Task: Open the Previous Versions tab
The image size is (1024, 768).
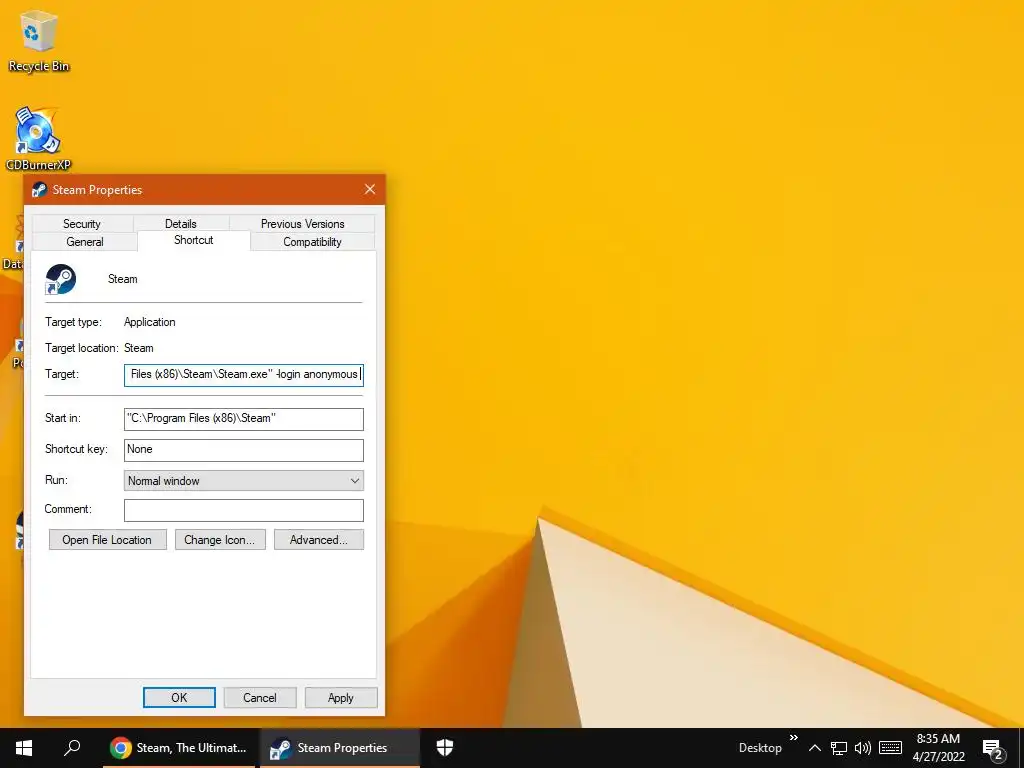Action: [302, 223]
